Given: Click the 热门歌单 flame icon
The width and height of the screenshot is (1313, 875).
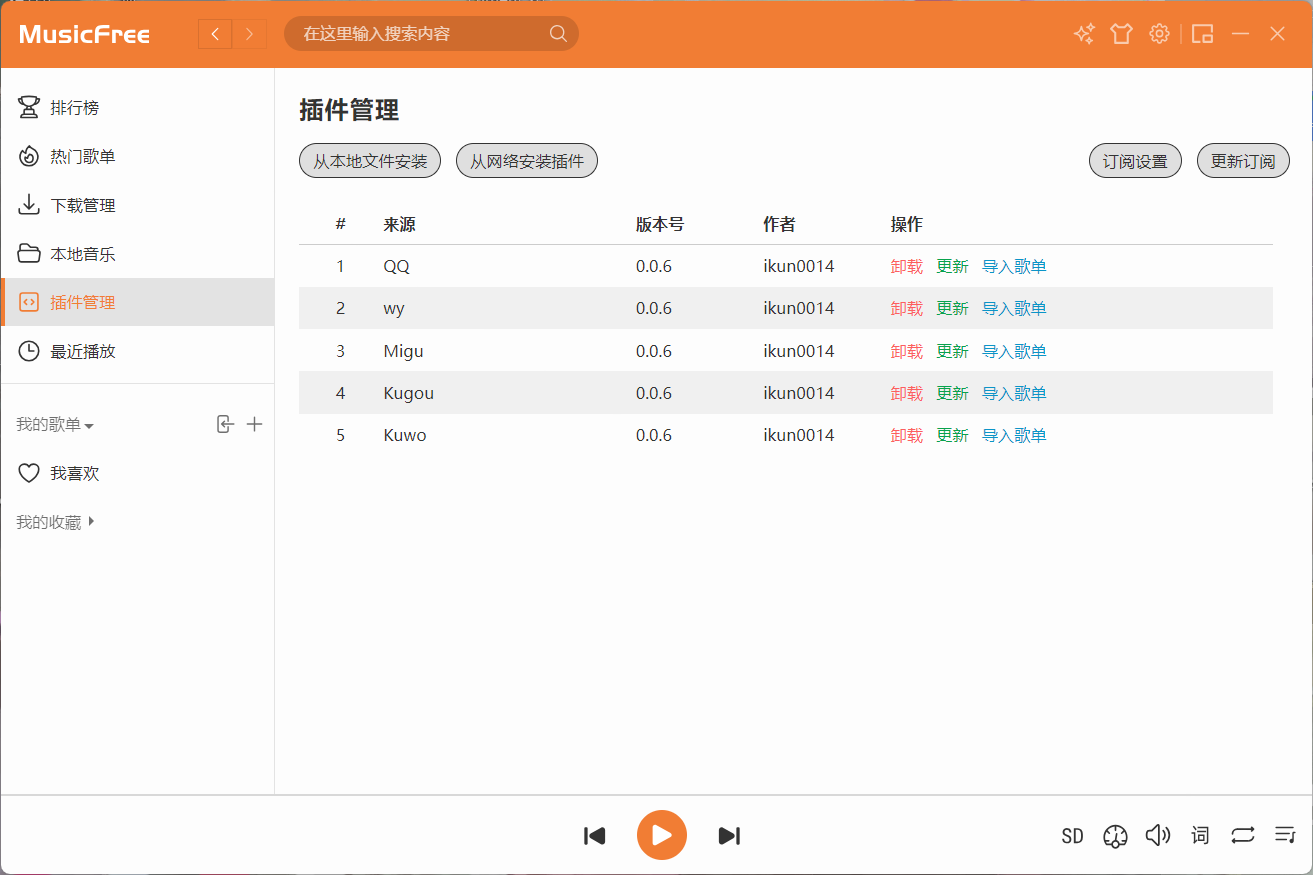Looking at the screenshot, I should (29, 156).
